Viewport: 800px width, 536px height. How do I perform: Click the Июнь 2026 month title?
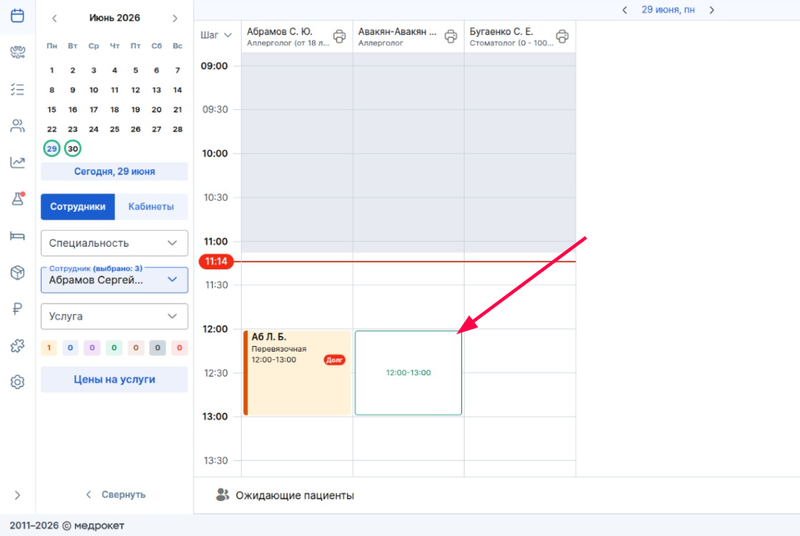[x=114, y=18]
